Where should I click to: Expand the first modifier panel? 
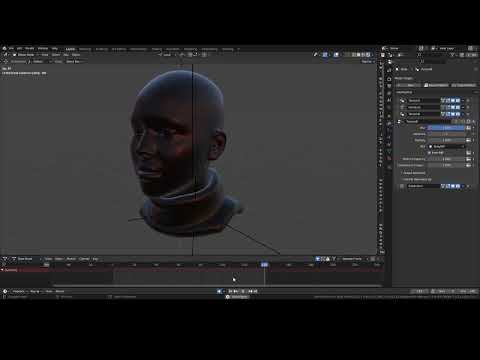tap(398, 100)
